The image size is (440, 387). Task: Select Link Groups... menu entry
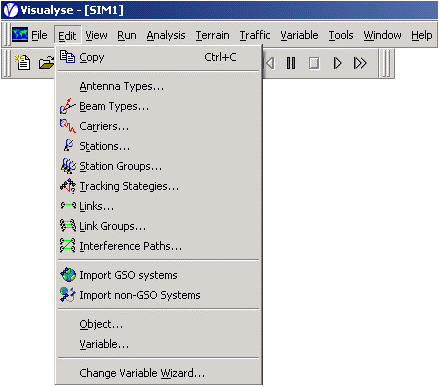[158, 226]
